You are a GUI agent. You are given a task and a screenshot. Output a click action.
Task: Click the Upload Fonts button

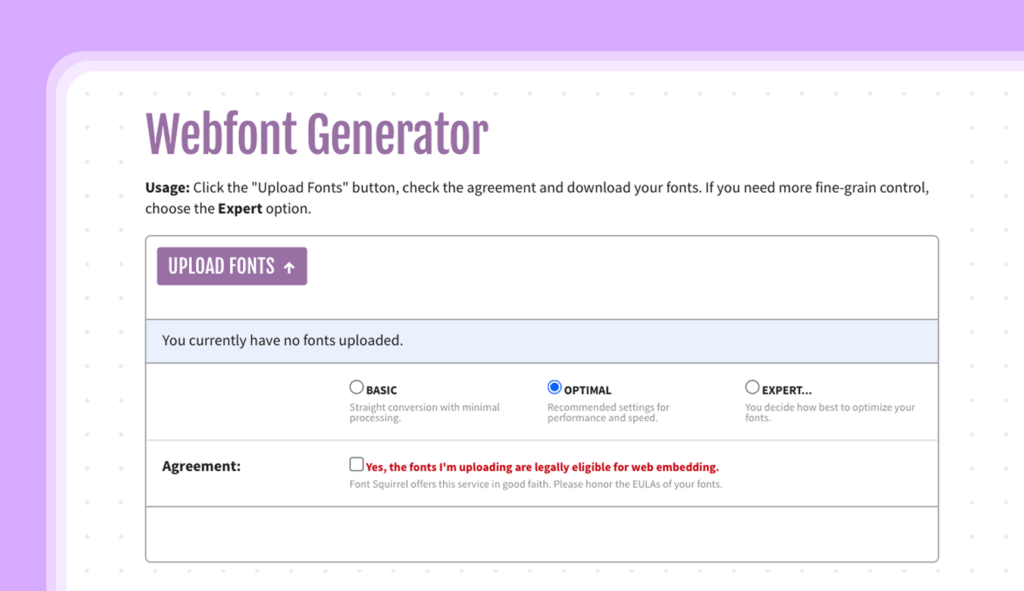[231, 265]
